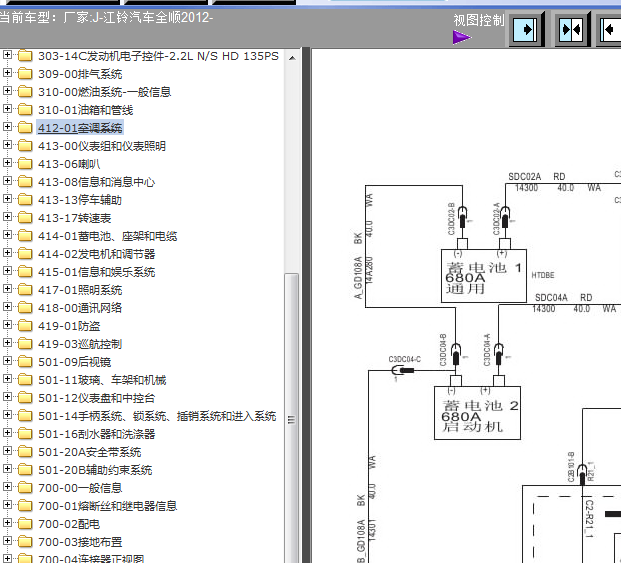Click the folder icon for 501-12仪表盘和中控台
Screen dimensions: 621x563
coord(25,398)
